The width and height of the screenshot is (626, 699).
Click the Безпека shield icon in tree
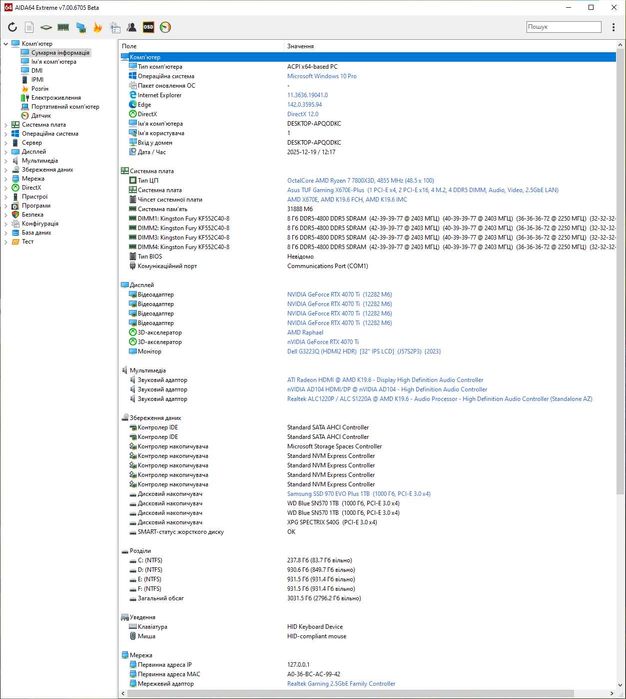coord(15,214)
